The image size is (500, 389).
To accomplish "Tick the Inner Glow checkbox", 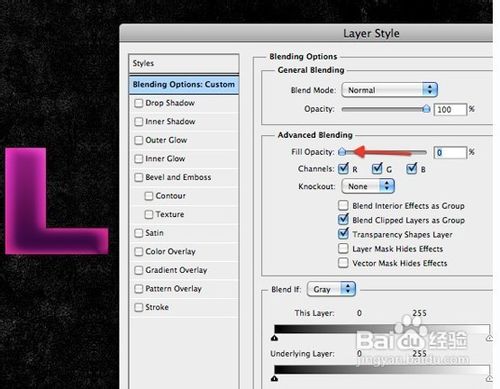I will coord(138,159).
